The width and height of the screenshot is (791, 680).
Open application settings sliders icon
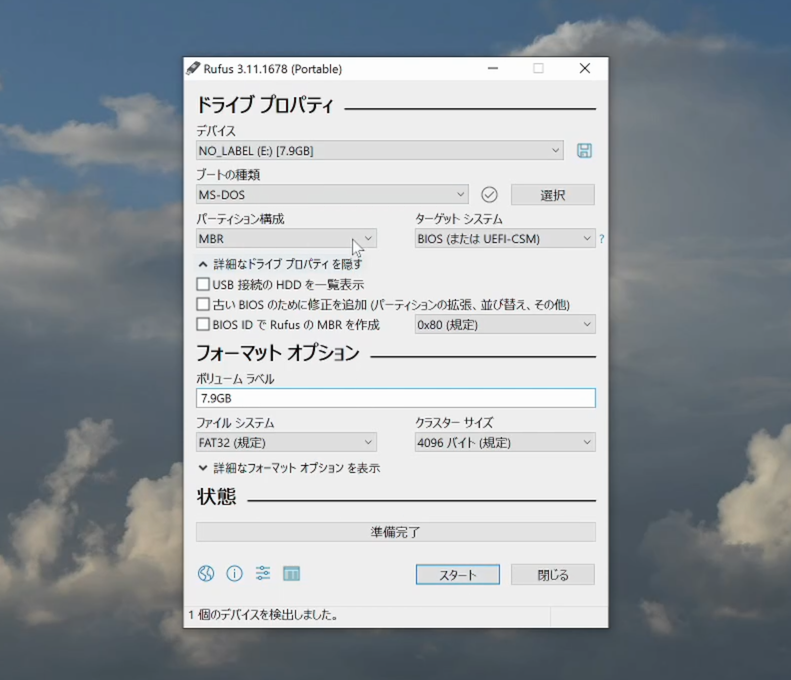click(263, 574)
